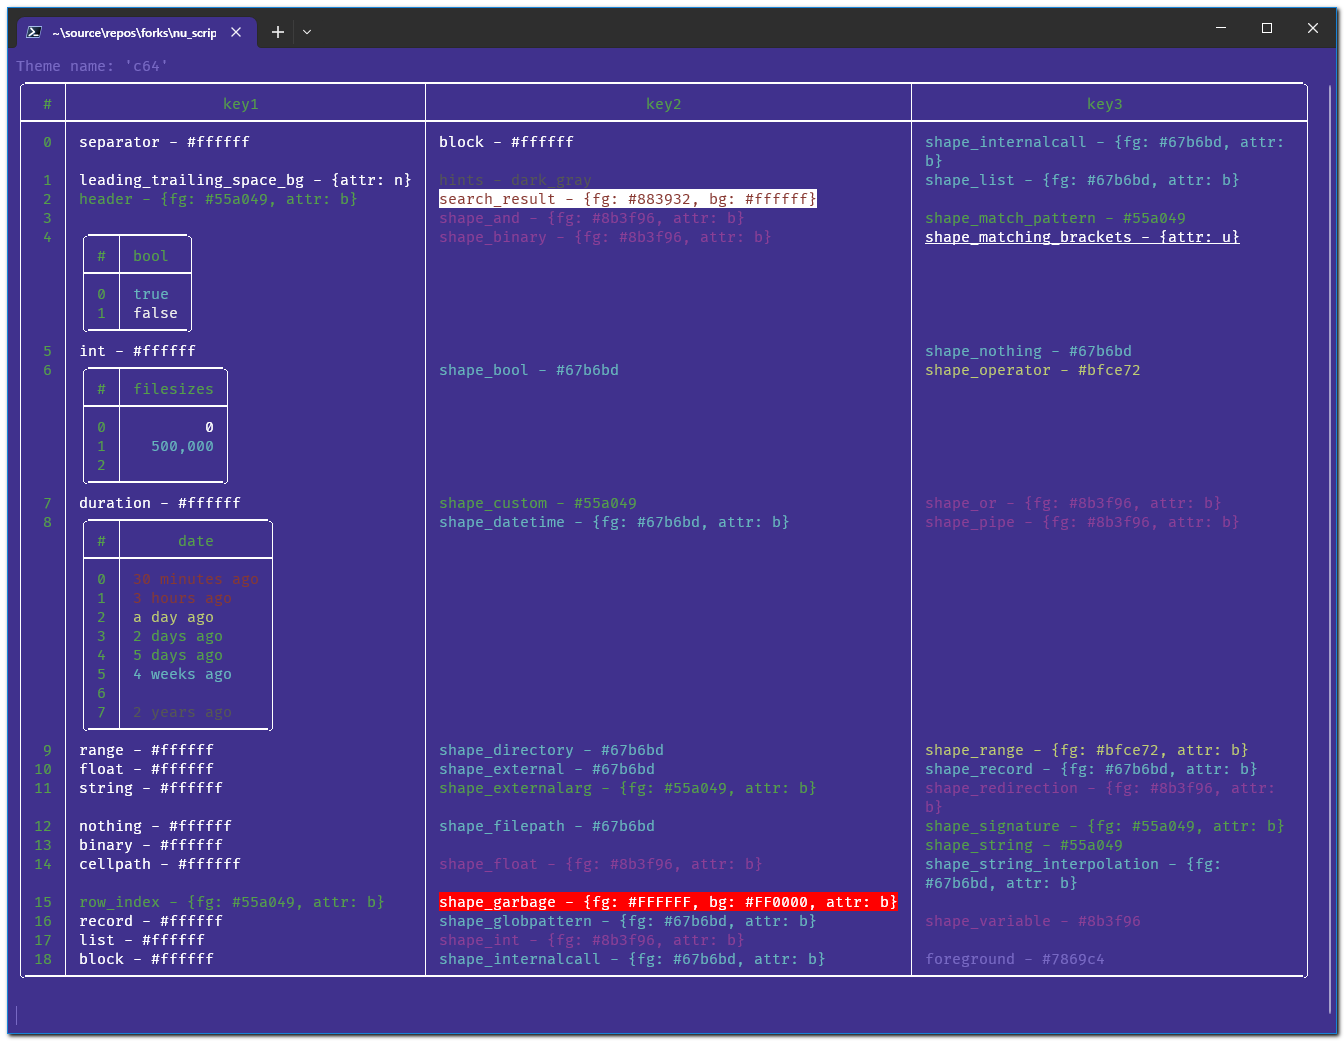Click the shape_pipe entry
This screenshot has height=1041, width=1344.
point(1082,522)
